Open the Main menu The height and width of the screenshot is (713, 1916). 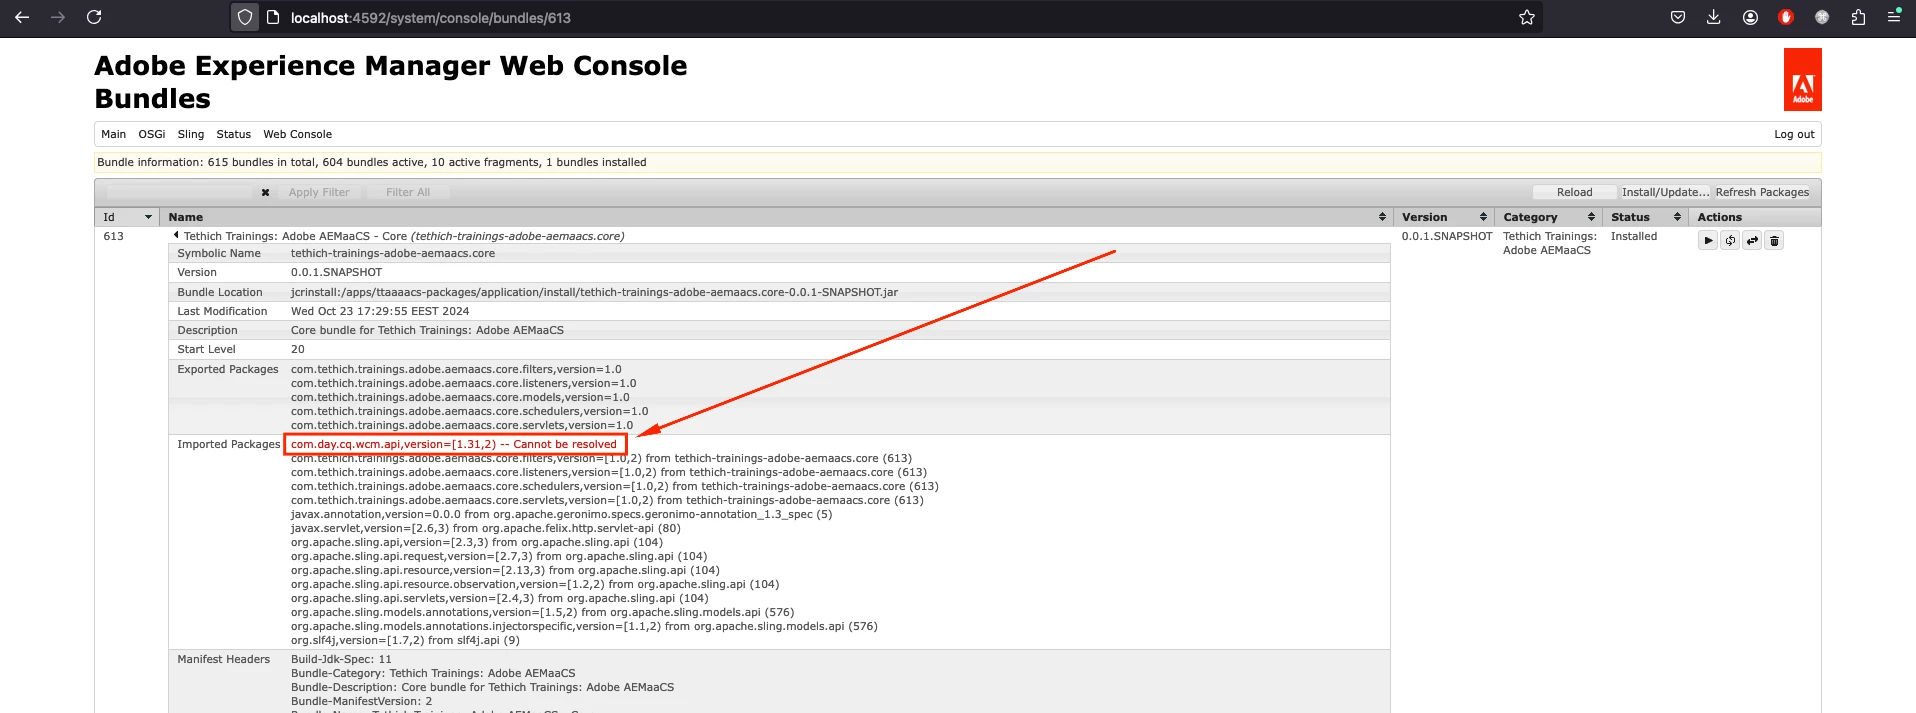click(x=113, y=134)
